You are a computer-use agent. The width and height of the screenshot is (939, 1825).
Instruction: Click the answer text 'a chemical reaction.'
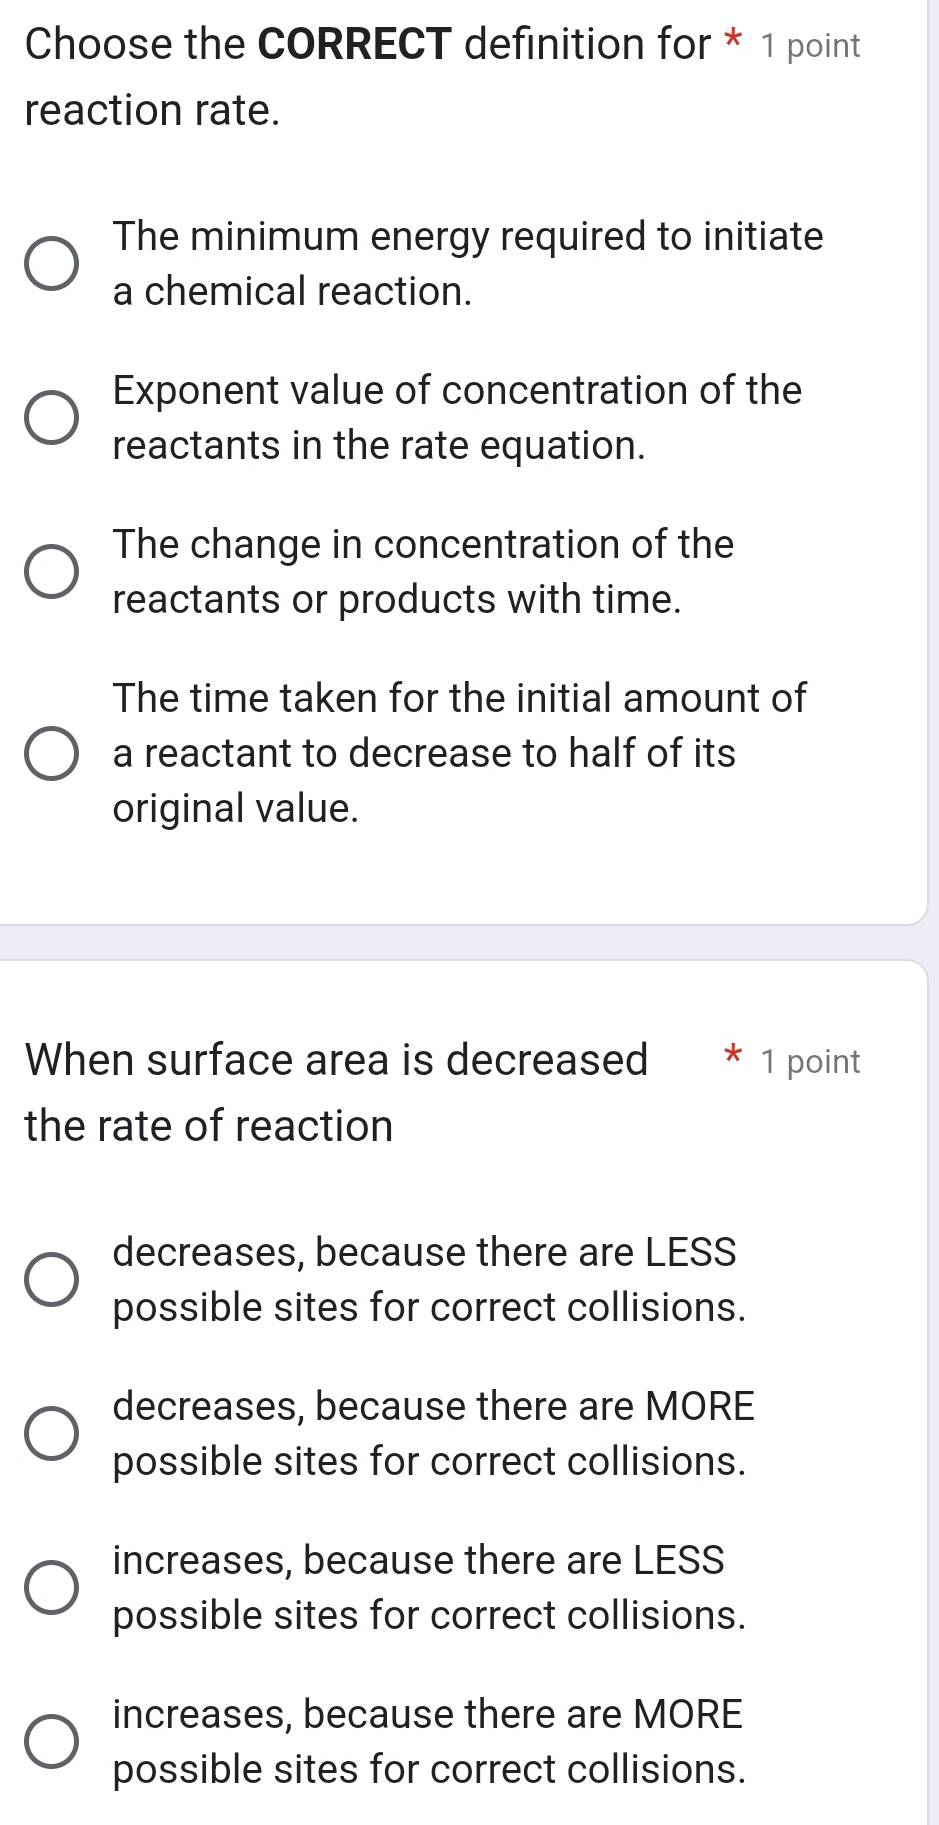pyautogui.click(x=292, y=292)
